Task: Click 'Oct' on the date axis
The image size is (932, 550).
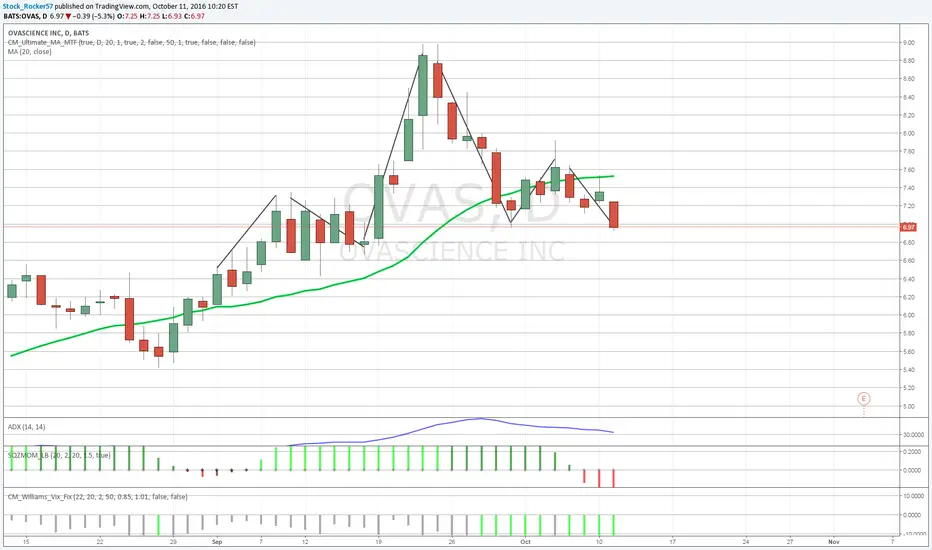Action: (525, 542)
